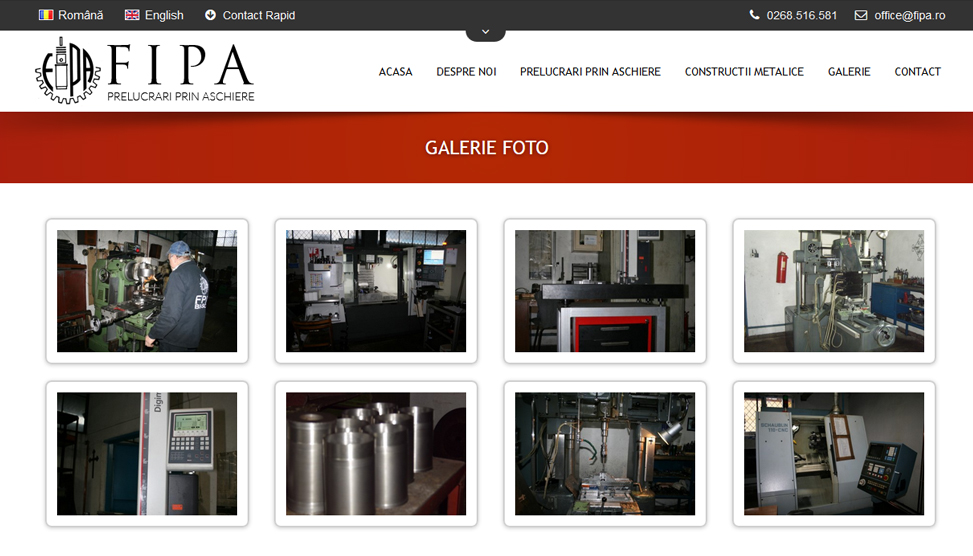The height and width of the screenshot is (556, 973).
Task: Click phone number 0268.516.581
Action: (802, 15)
